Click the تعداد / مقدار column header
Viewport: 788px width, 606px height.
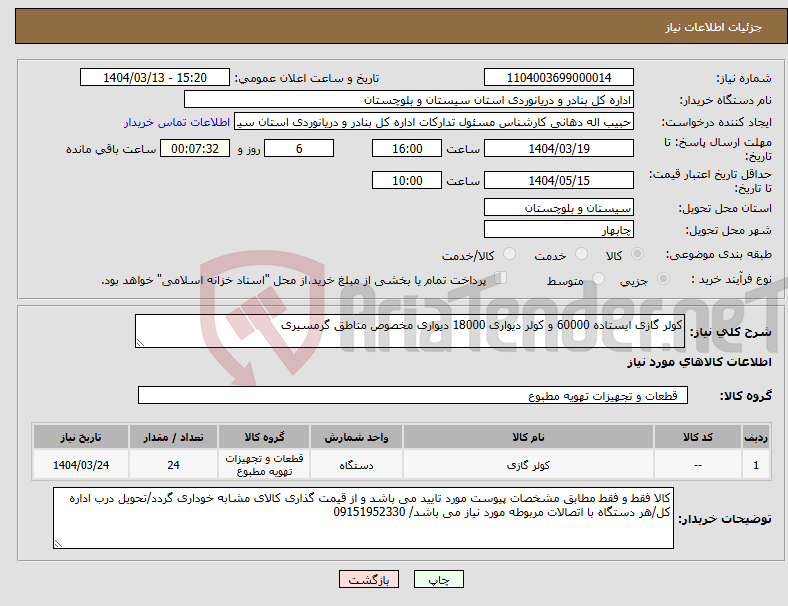pyautogui.click(x=173, y=437)
